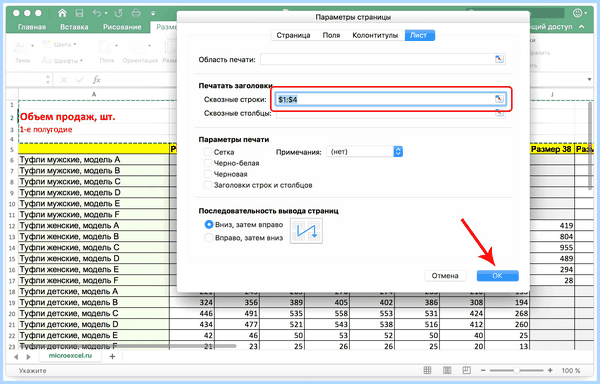Click the OK button in the dialog
The image size is (600, 384).
pyautogui.click(x=497, y=275)
